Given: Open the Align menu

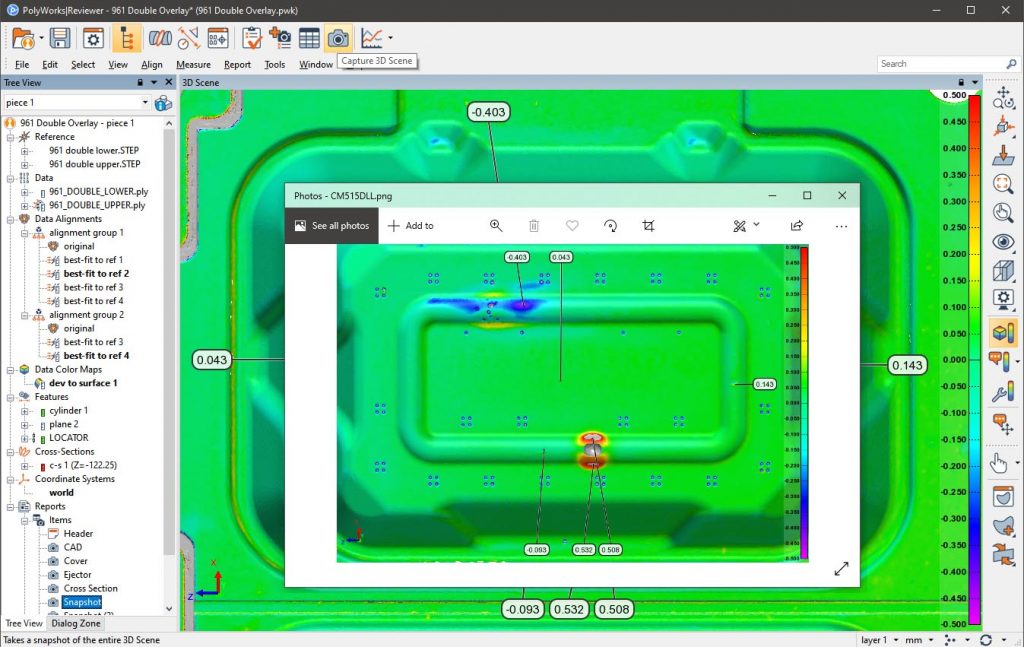Looking at the screenshot, I should pyautogui.click(x=153, y=63).
